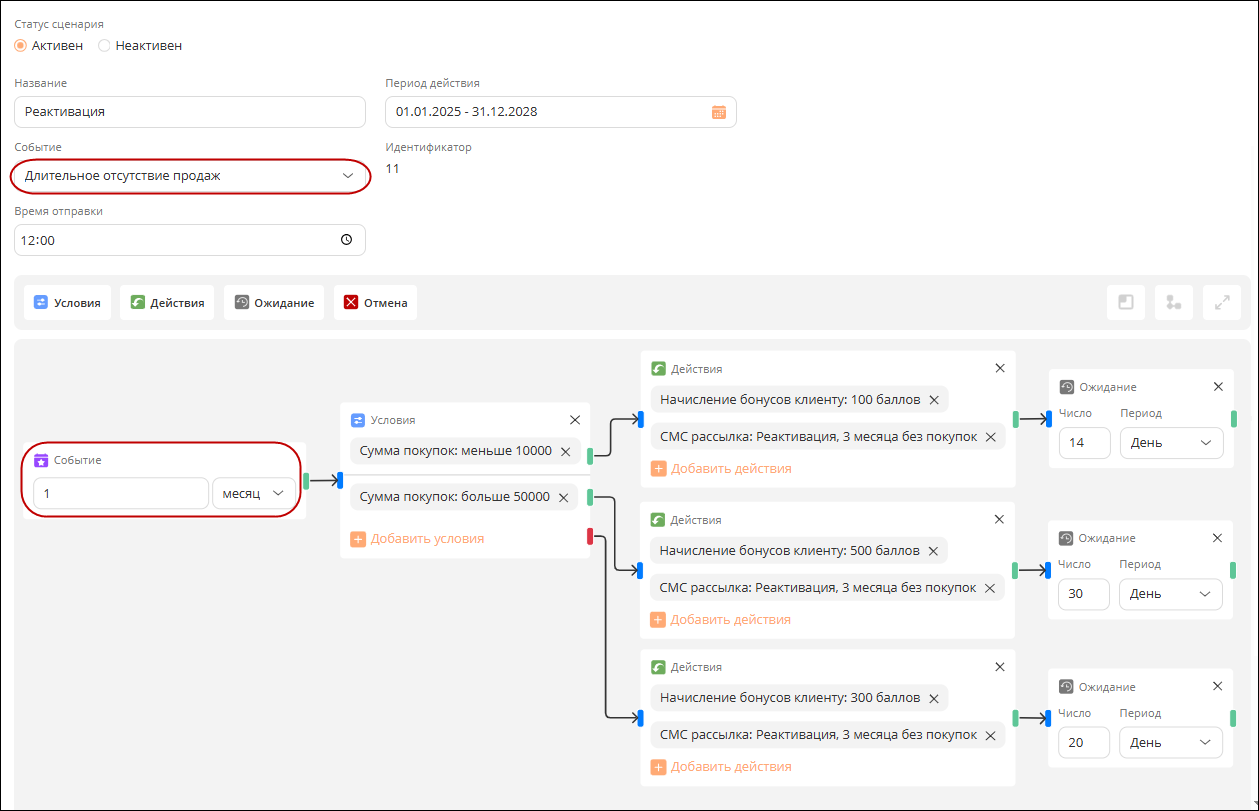The width and height of the screenshot is (1259, 811).
Task: Open calendar icon in Период действия field
Action: (x=718, y=112)
